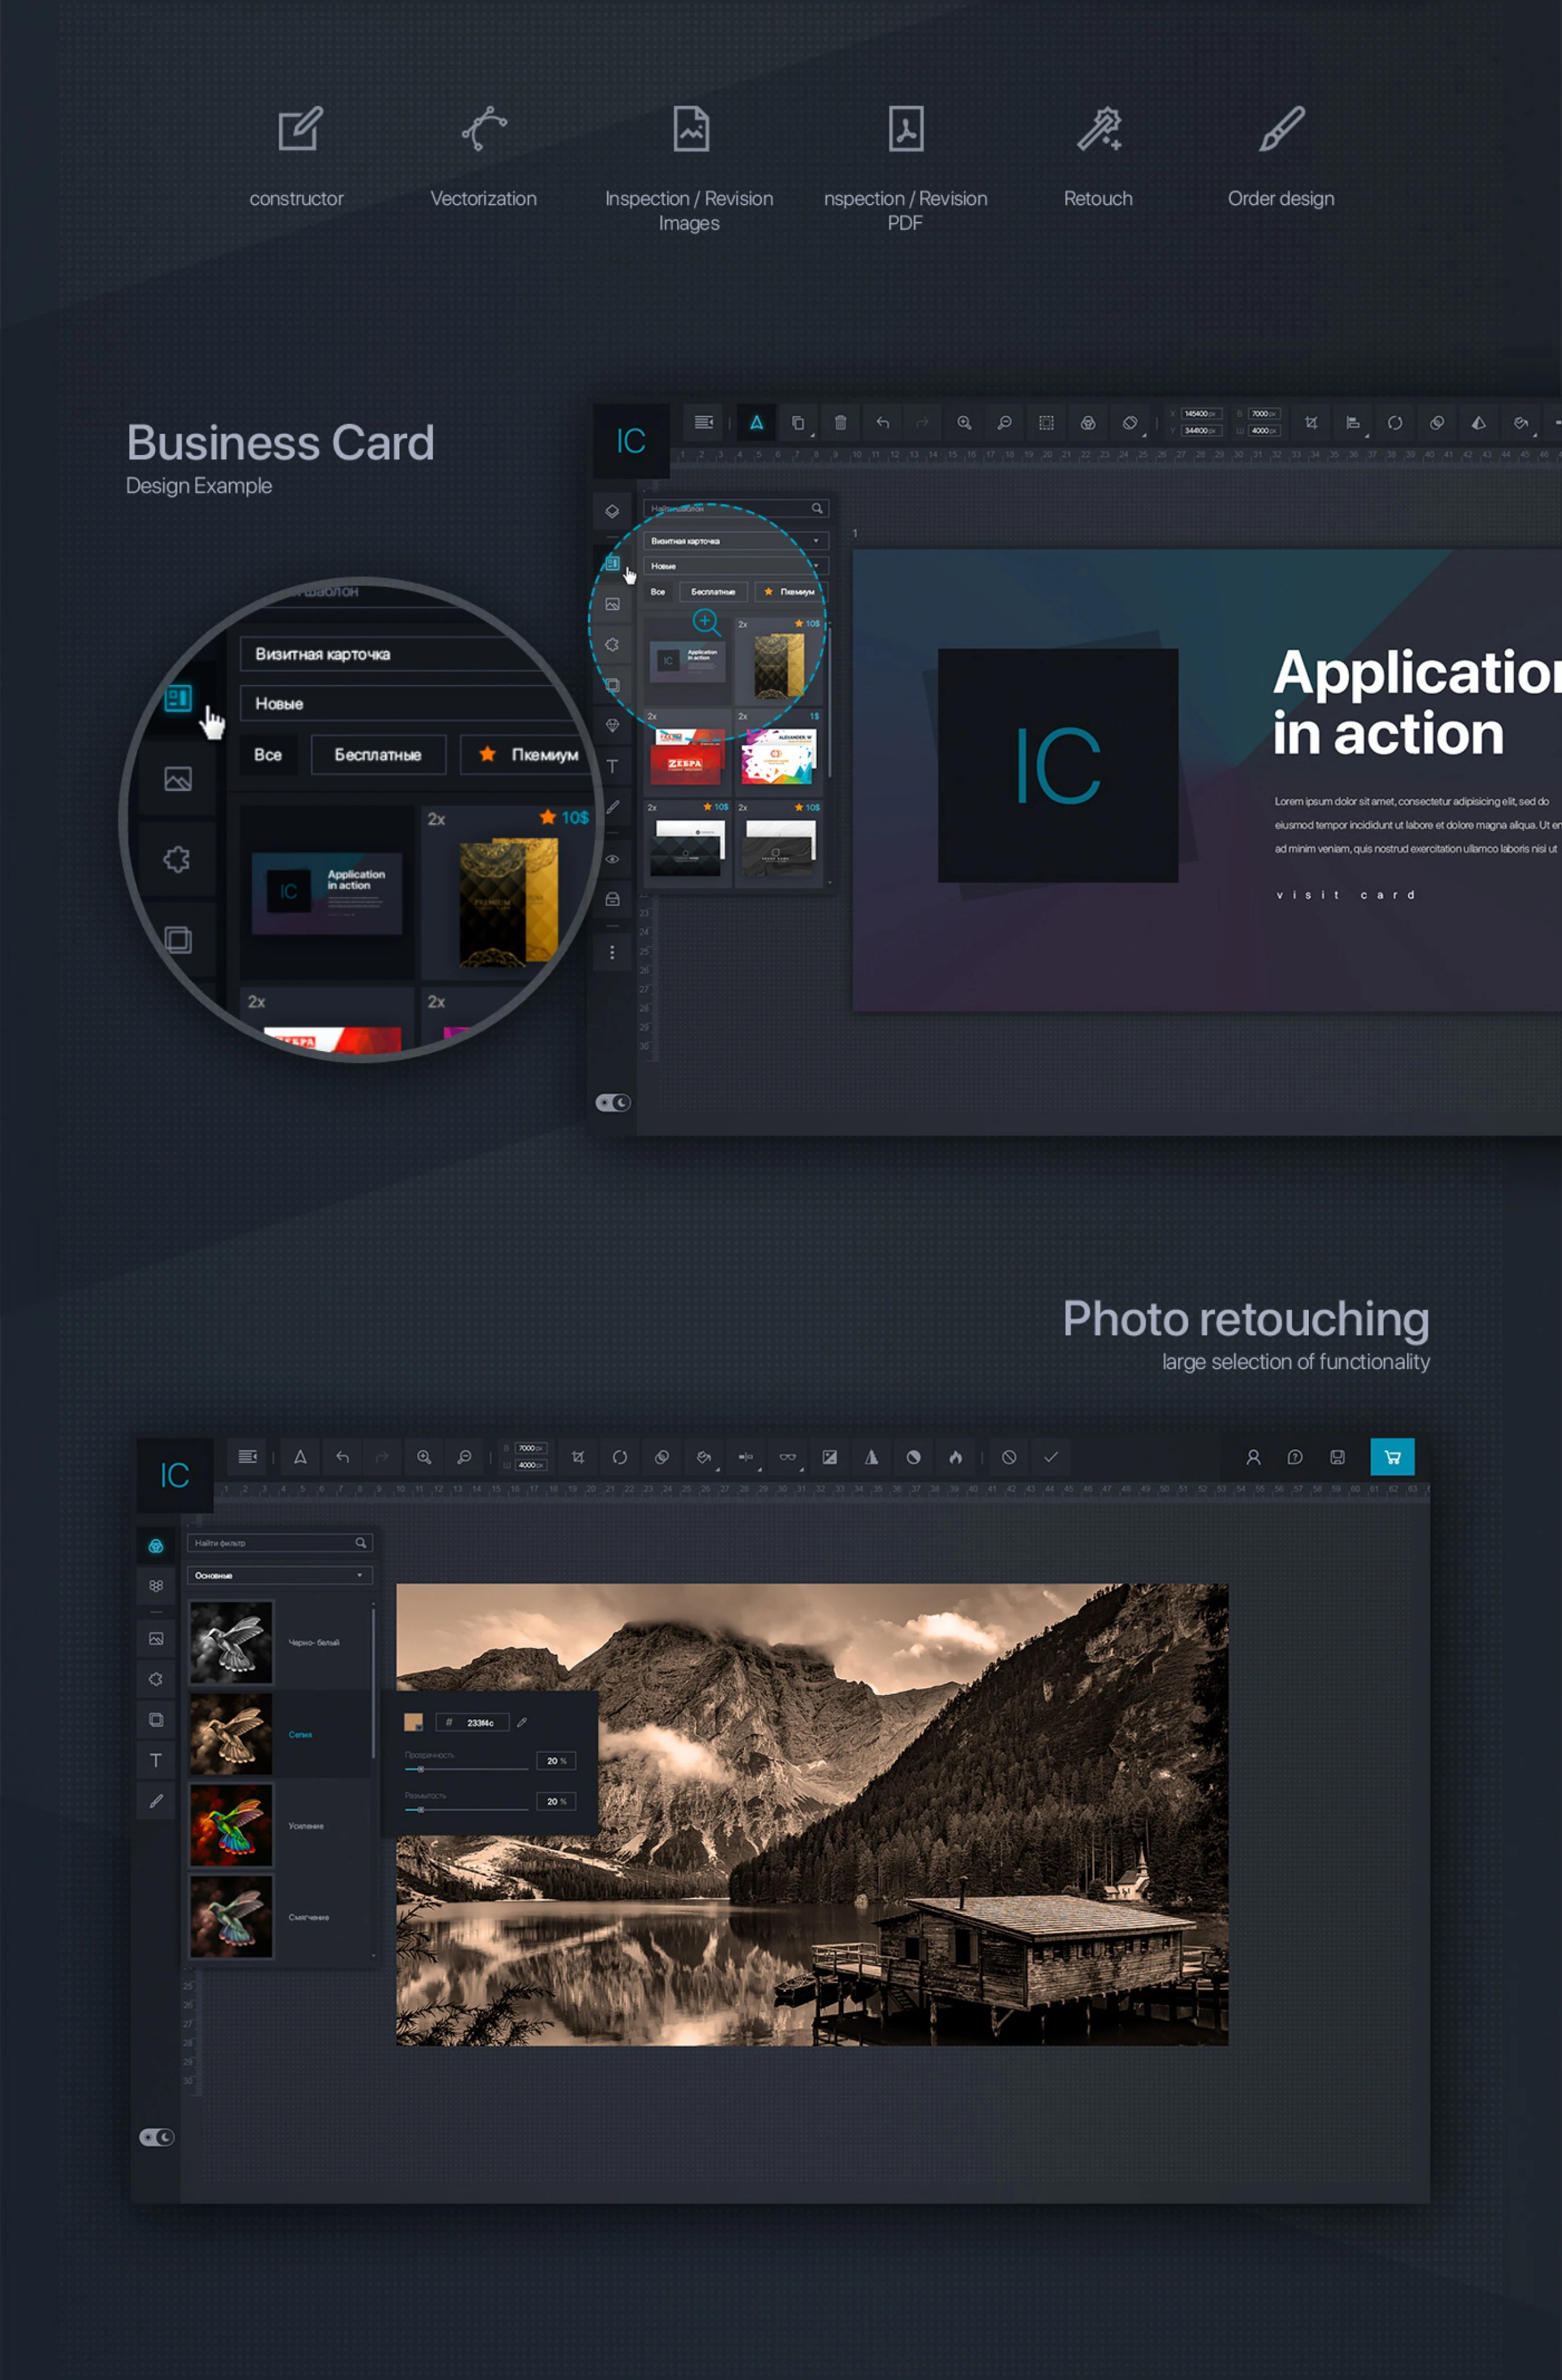Click the trash delete icon in business card toolbar
This screenshot has height=2380, width=1562.
click(841, 423)
